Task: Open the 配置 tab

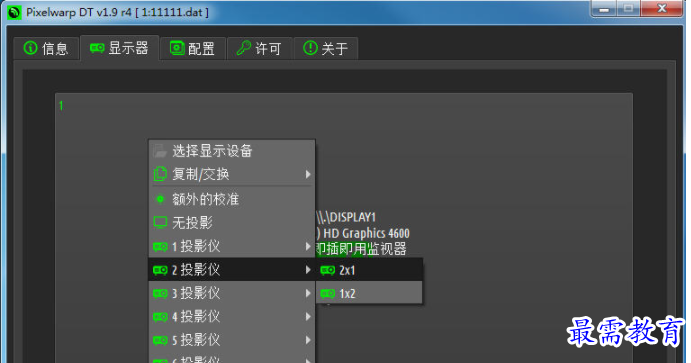Action: tap(193, 48)
